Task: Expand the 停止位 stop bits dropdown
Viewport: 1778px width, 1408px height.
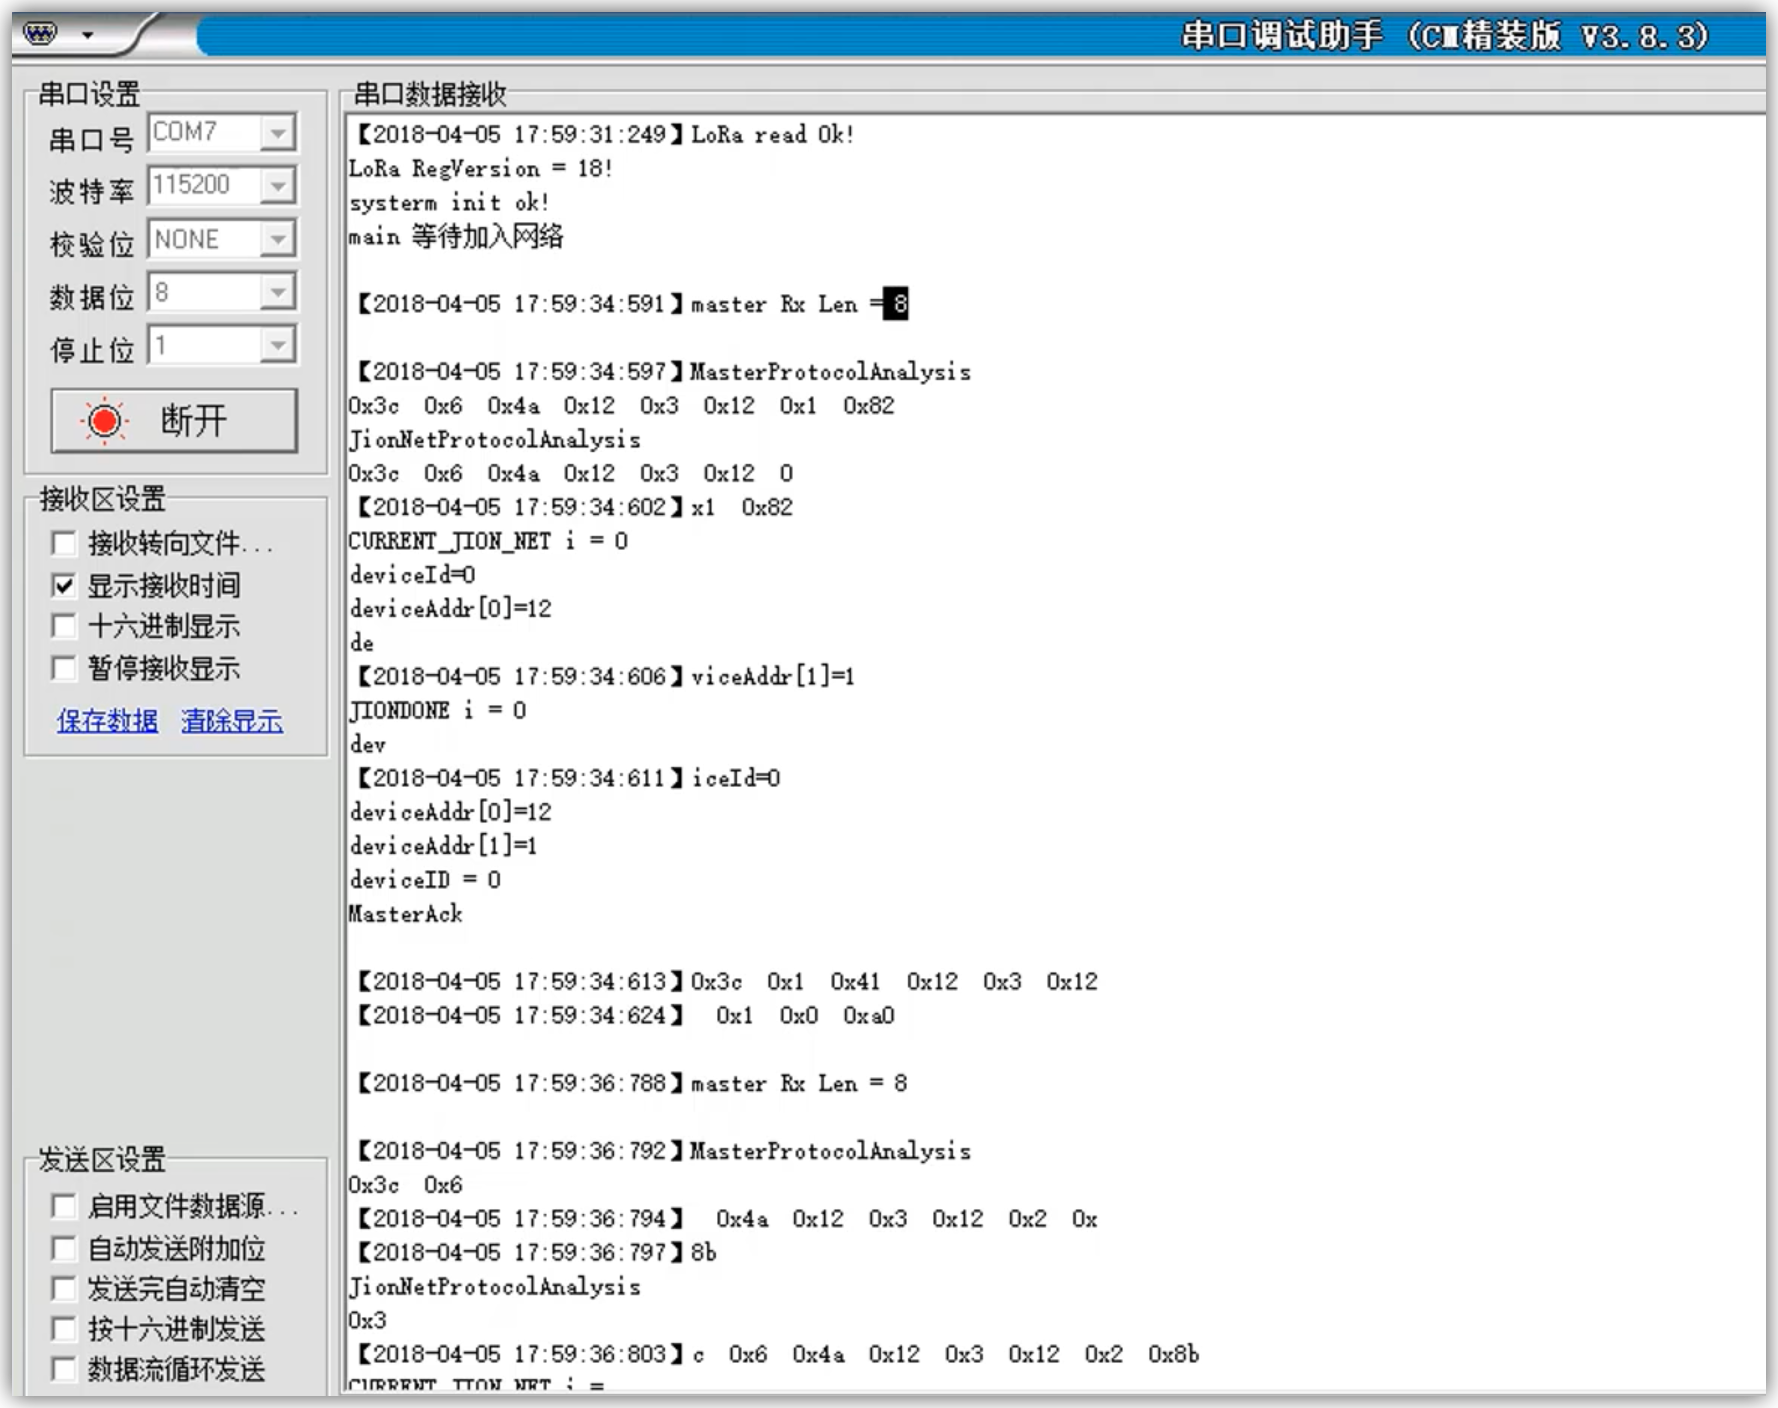Action: click(277, 345)
